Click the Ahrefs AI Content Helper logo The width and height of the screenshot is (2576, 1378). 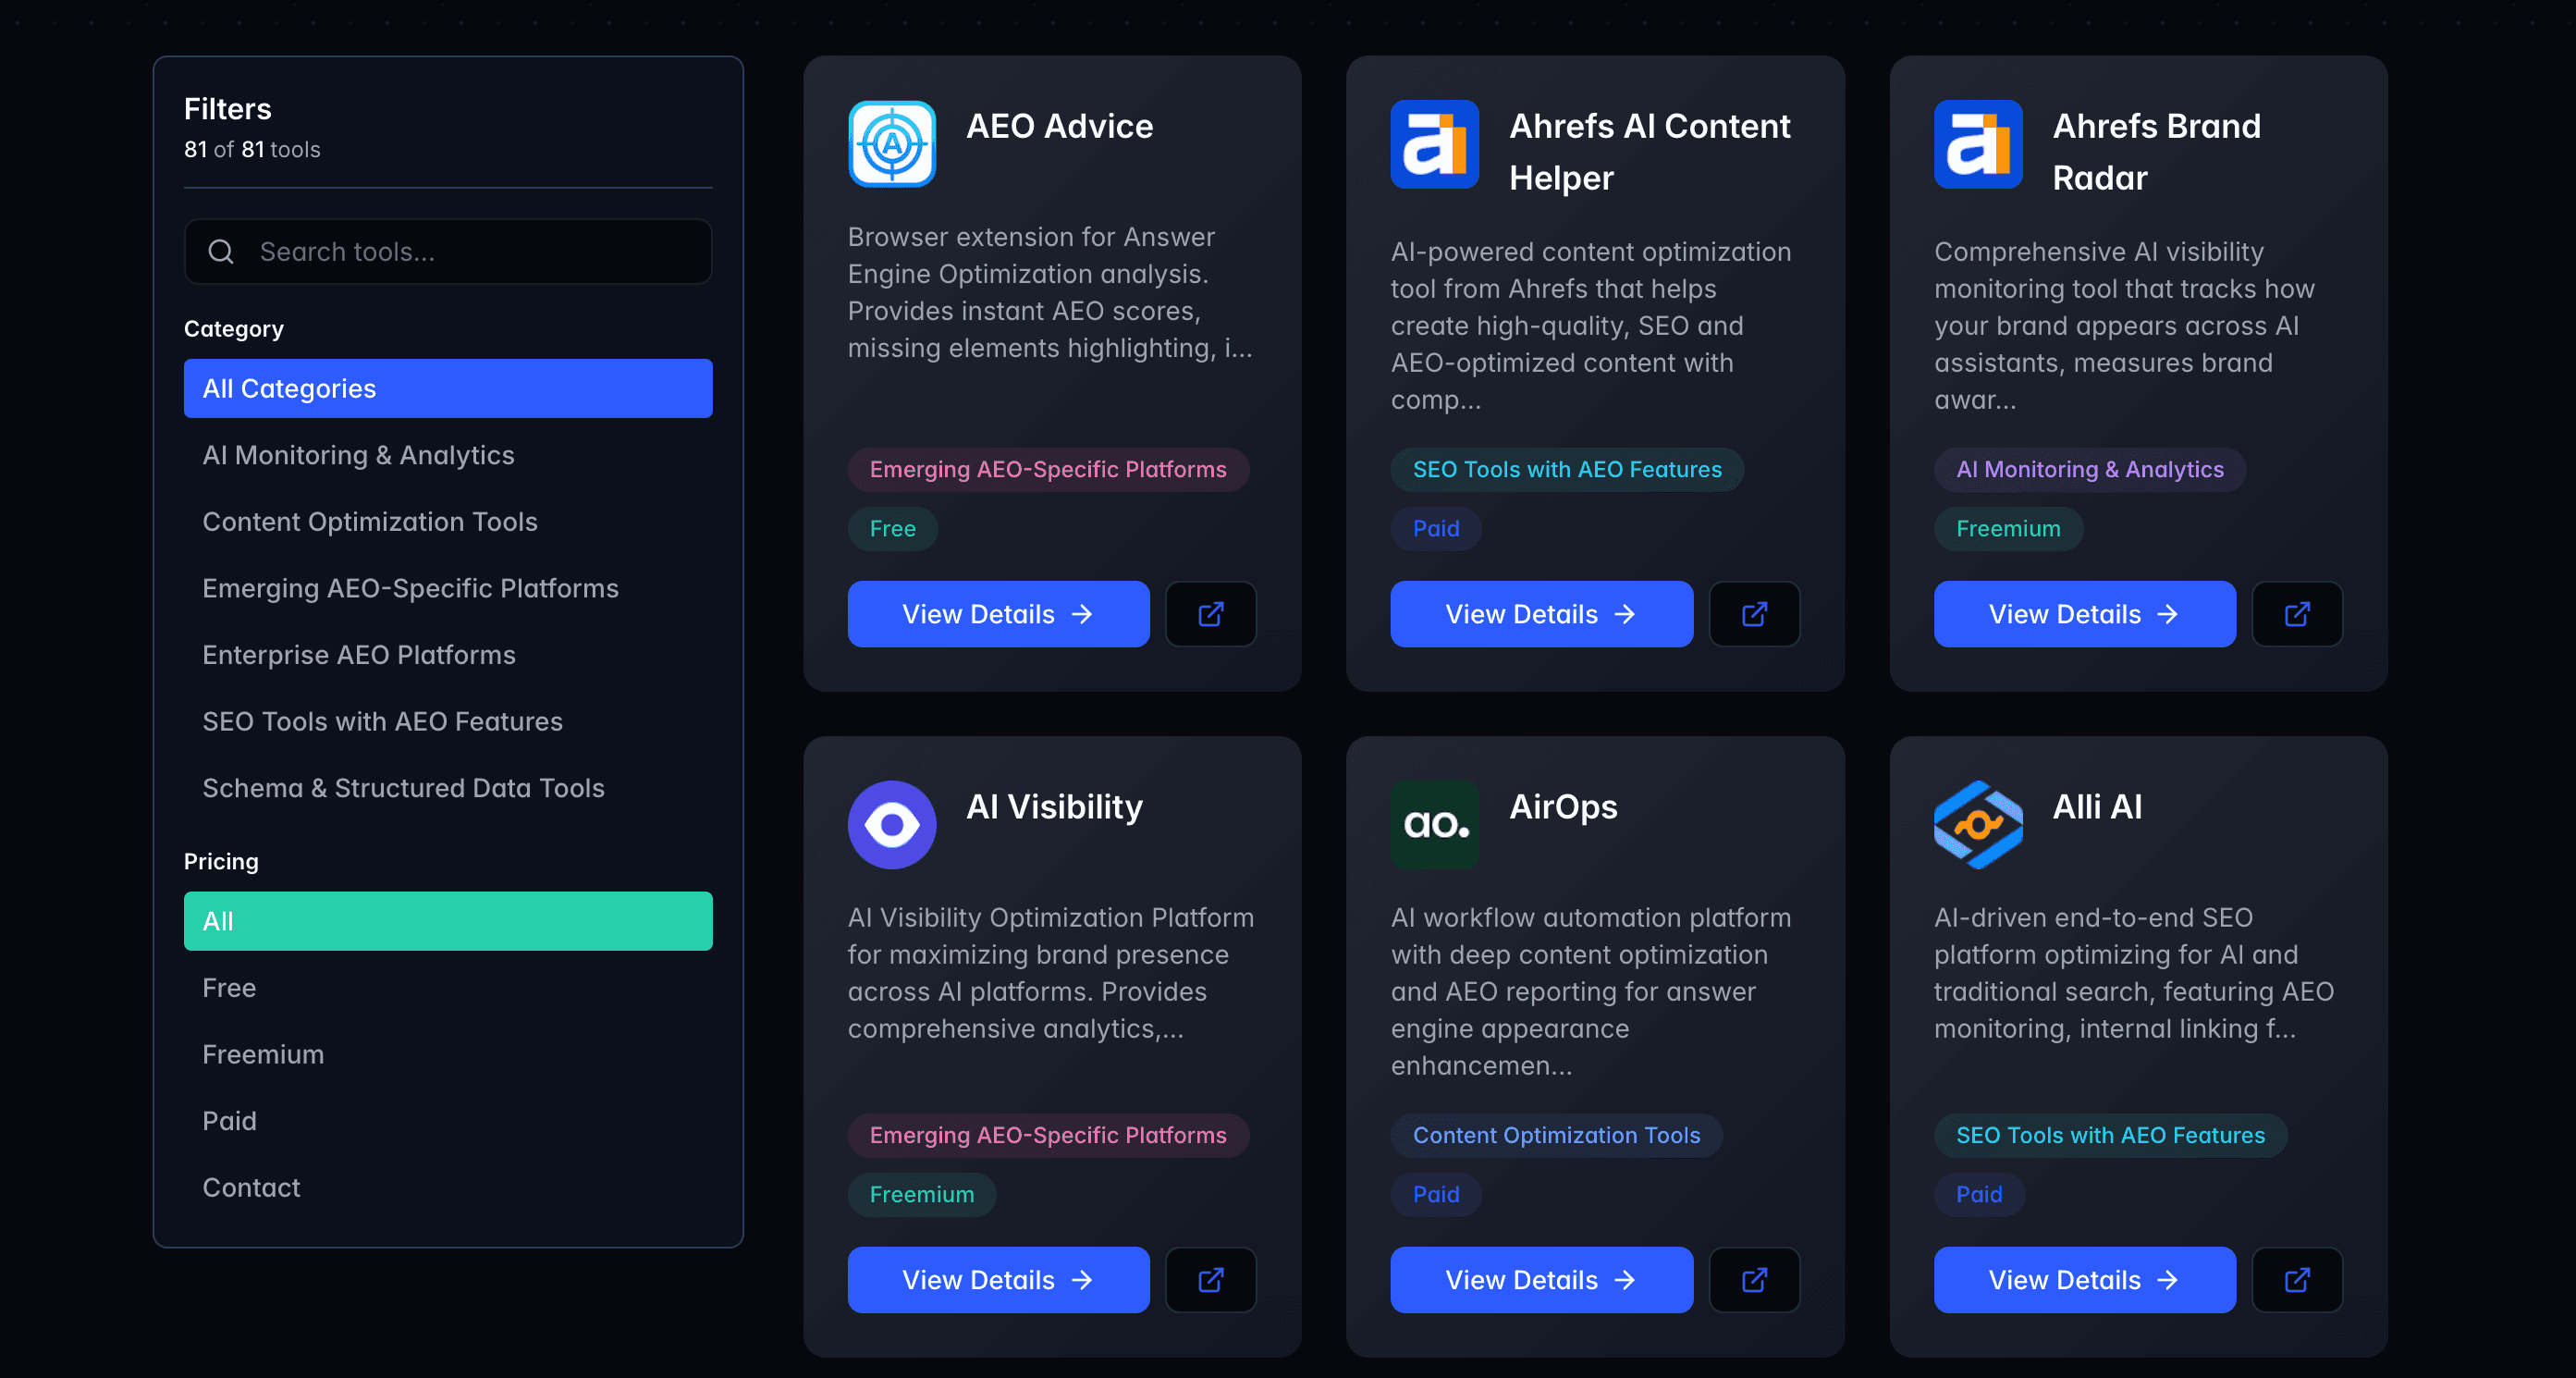(1435, 143)
